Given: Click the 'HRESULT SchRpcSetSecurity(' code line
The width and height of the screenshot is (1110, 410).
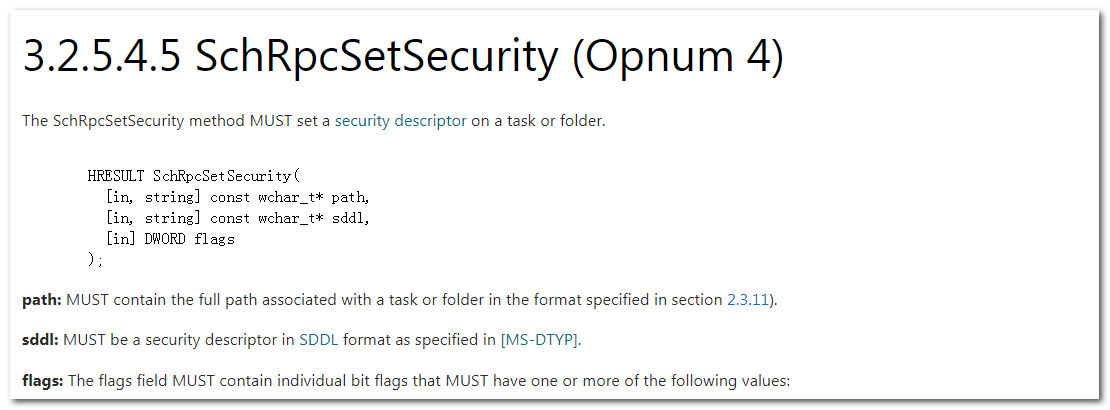Looking at the screenshot, I should pos(194,176).
